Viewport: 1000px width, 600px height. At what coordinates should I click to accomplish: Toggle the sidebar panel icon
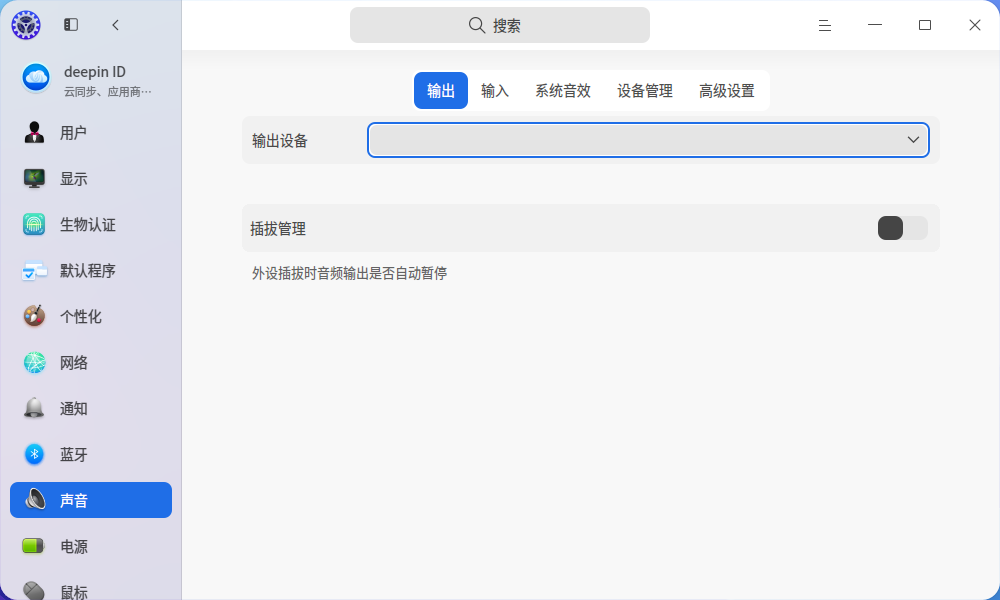tap(71, 25)
